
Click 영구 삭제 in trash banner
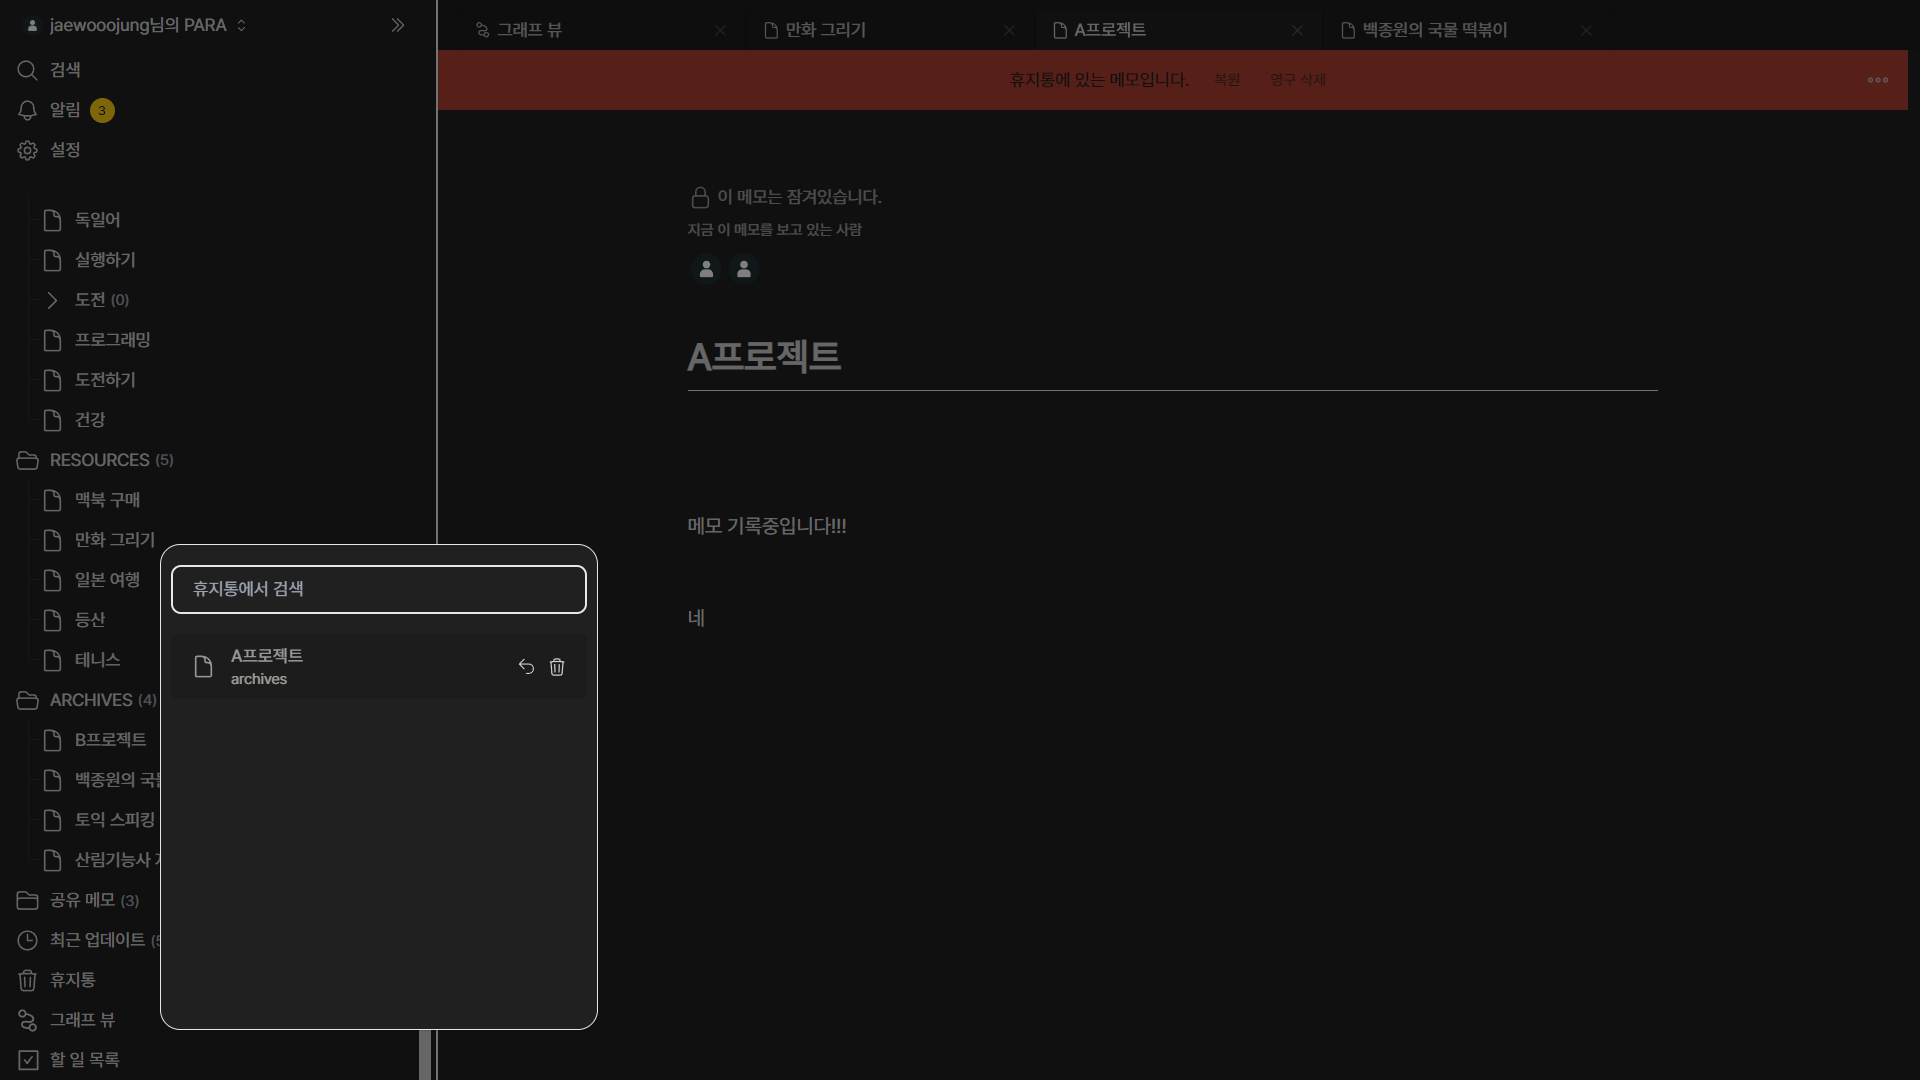tap(1297, 80)
